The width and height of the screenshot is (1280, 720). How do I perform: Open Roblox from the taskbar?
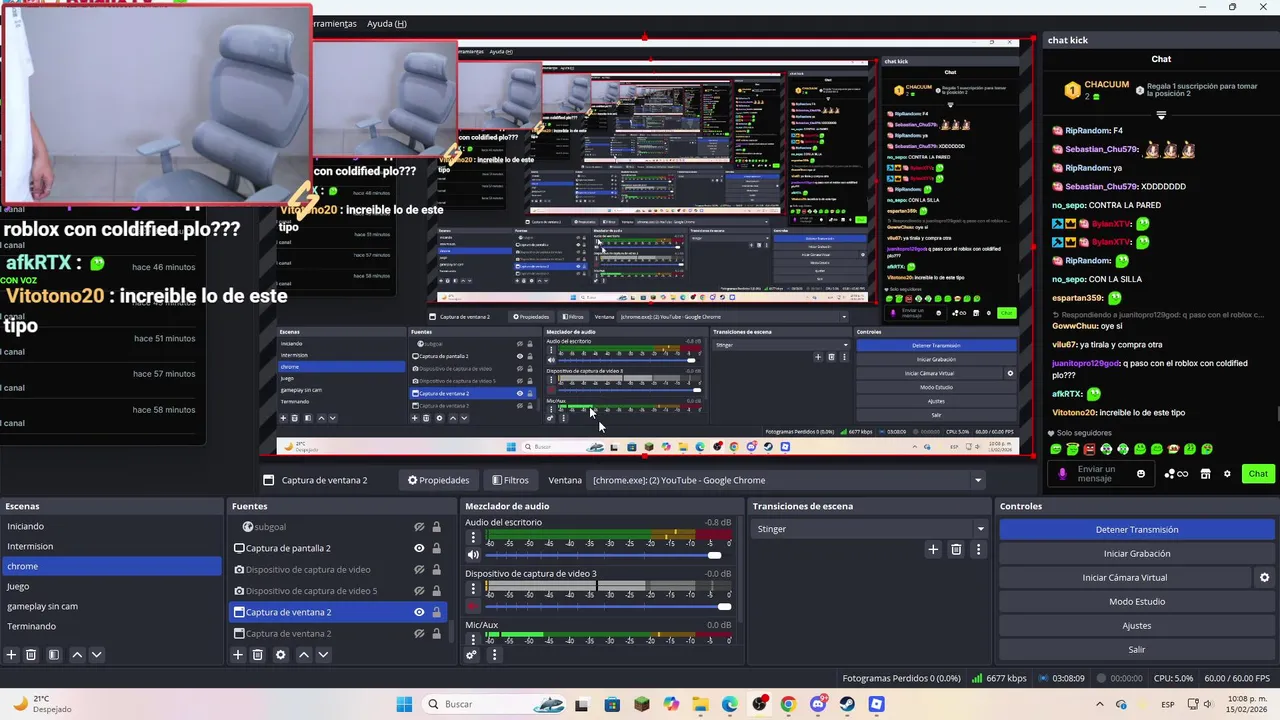pyautogui.click(x=876, y=704)
